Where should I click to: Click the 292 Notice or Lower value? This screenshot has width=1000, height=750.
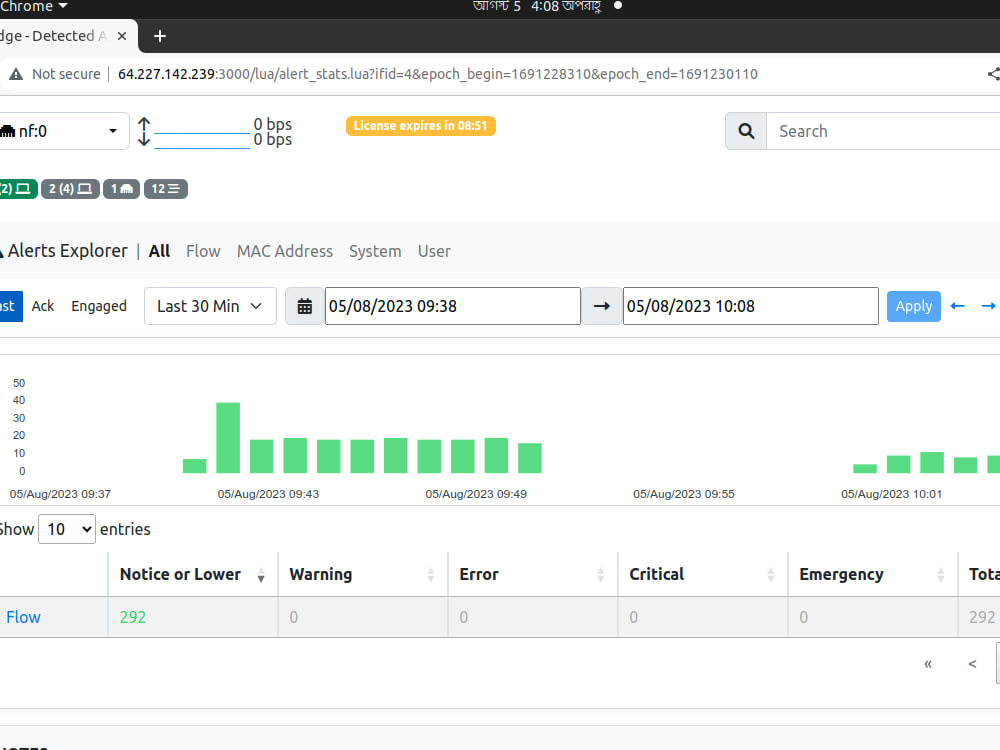[133, 617]
